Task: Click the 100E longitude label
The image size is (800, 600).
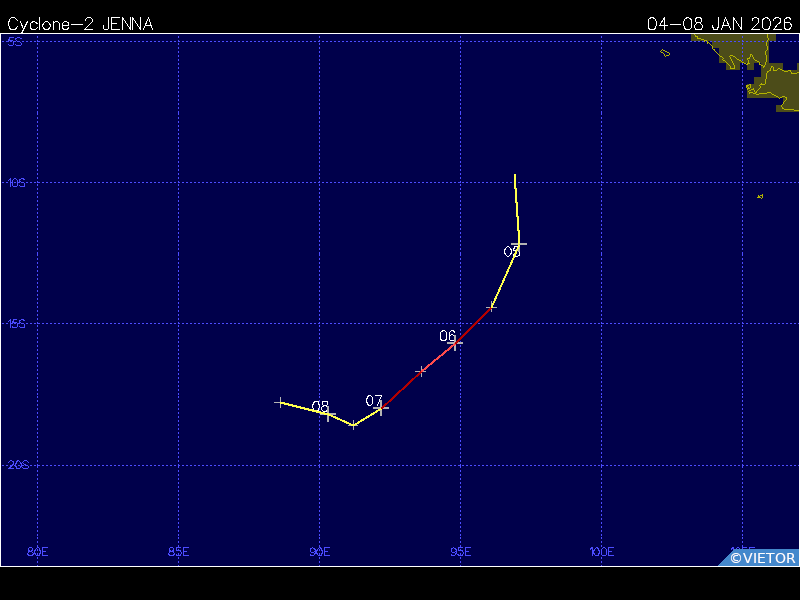Action: 601,551
